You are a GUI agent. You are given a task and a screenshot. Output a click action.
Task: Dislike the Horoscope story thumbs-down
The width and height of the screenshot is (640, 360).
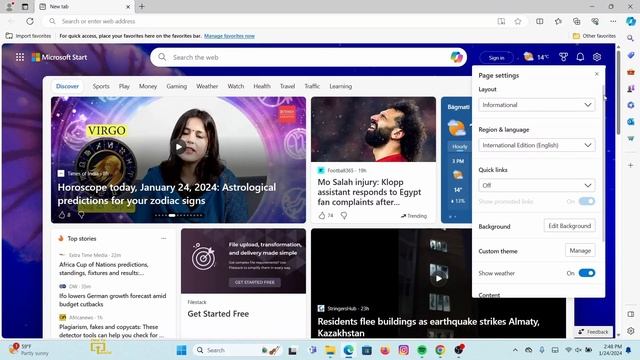click(81, 215)
